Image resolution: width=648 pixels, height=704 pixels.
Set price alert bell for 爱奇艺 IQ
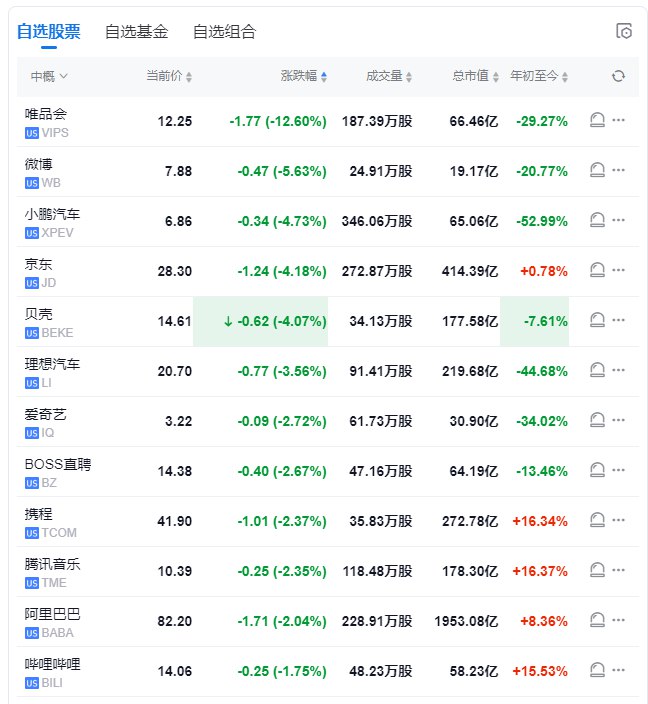point(597,420)
